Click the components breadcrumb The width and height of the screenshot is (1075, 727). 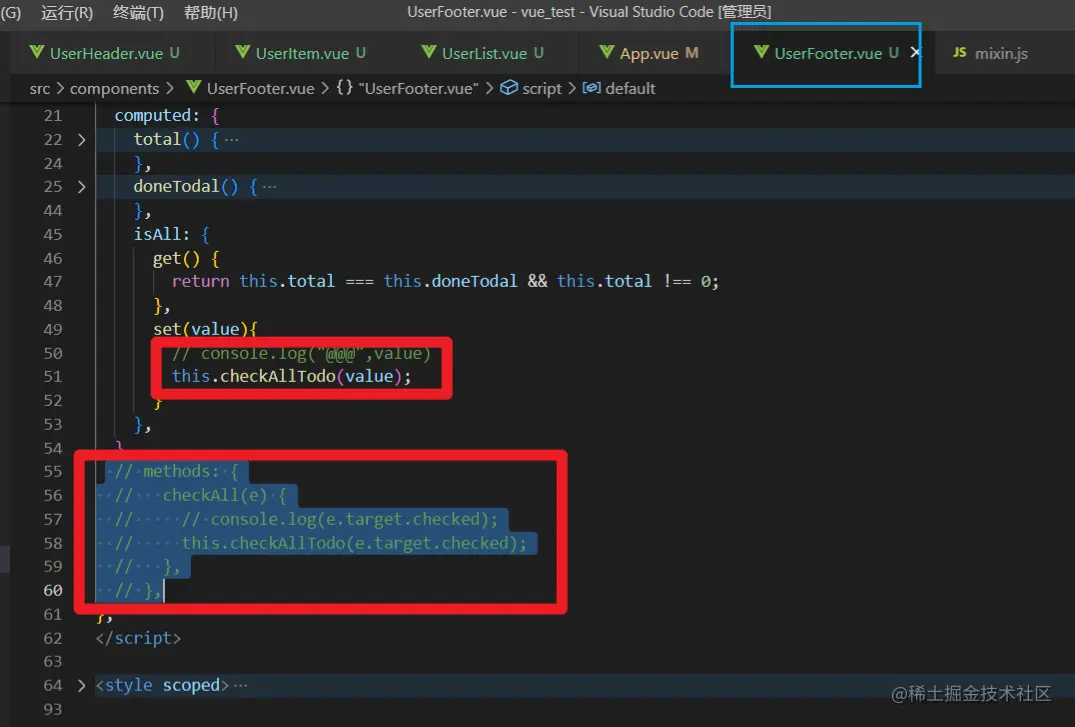[114, 88]
